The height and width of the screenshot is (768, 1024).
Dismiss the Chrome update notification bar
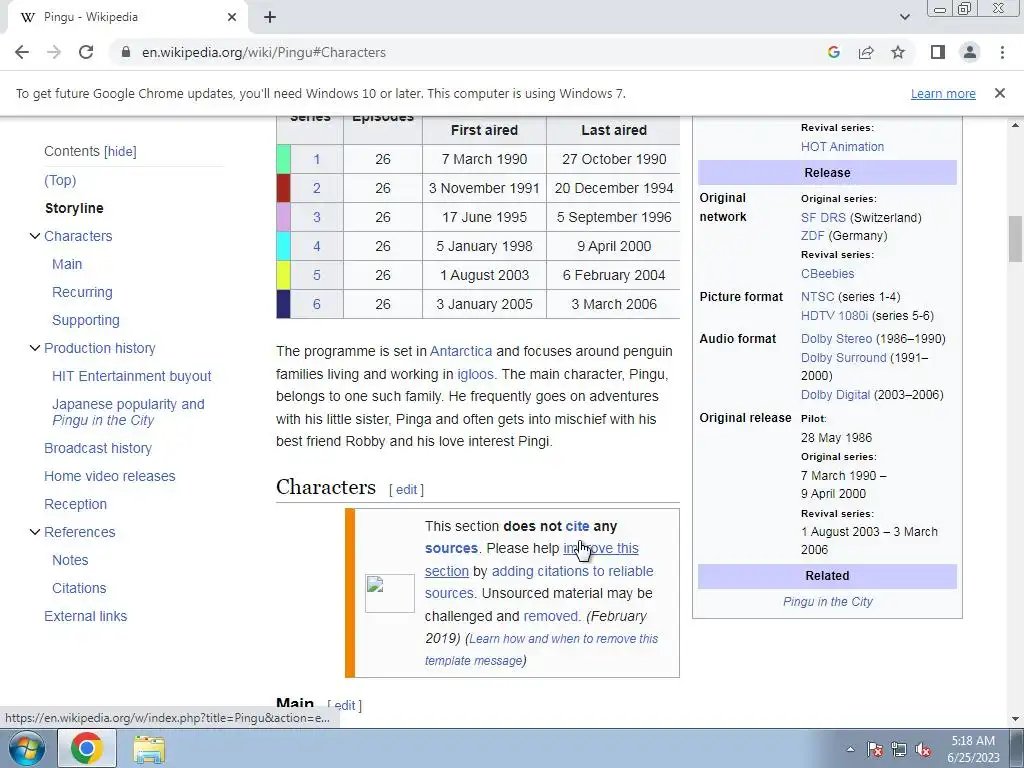[x=999, y=93]
